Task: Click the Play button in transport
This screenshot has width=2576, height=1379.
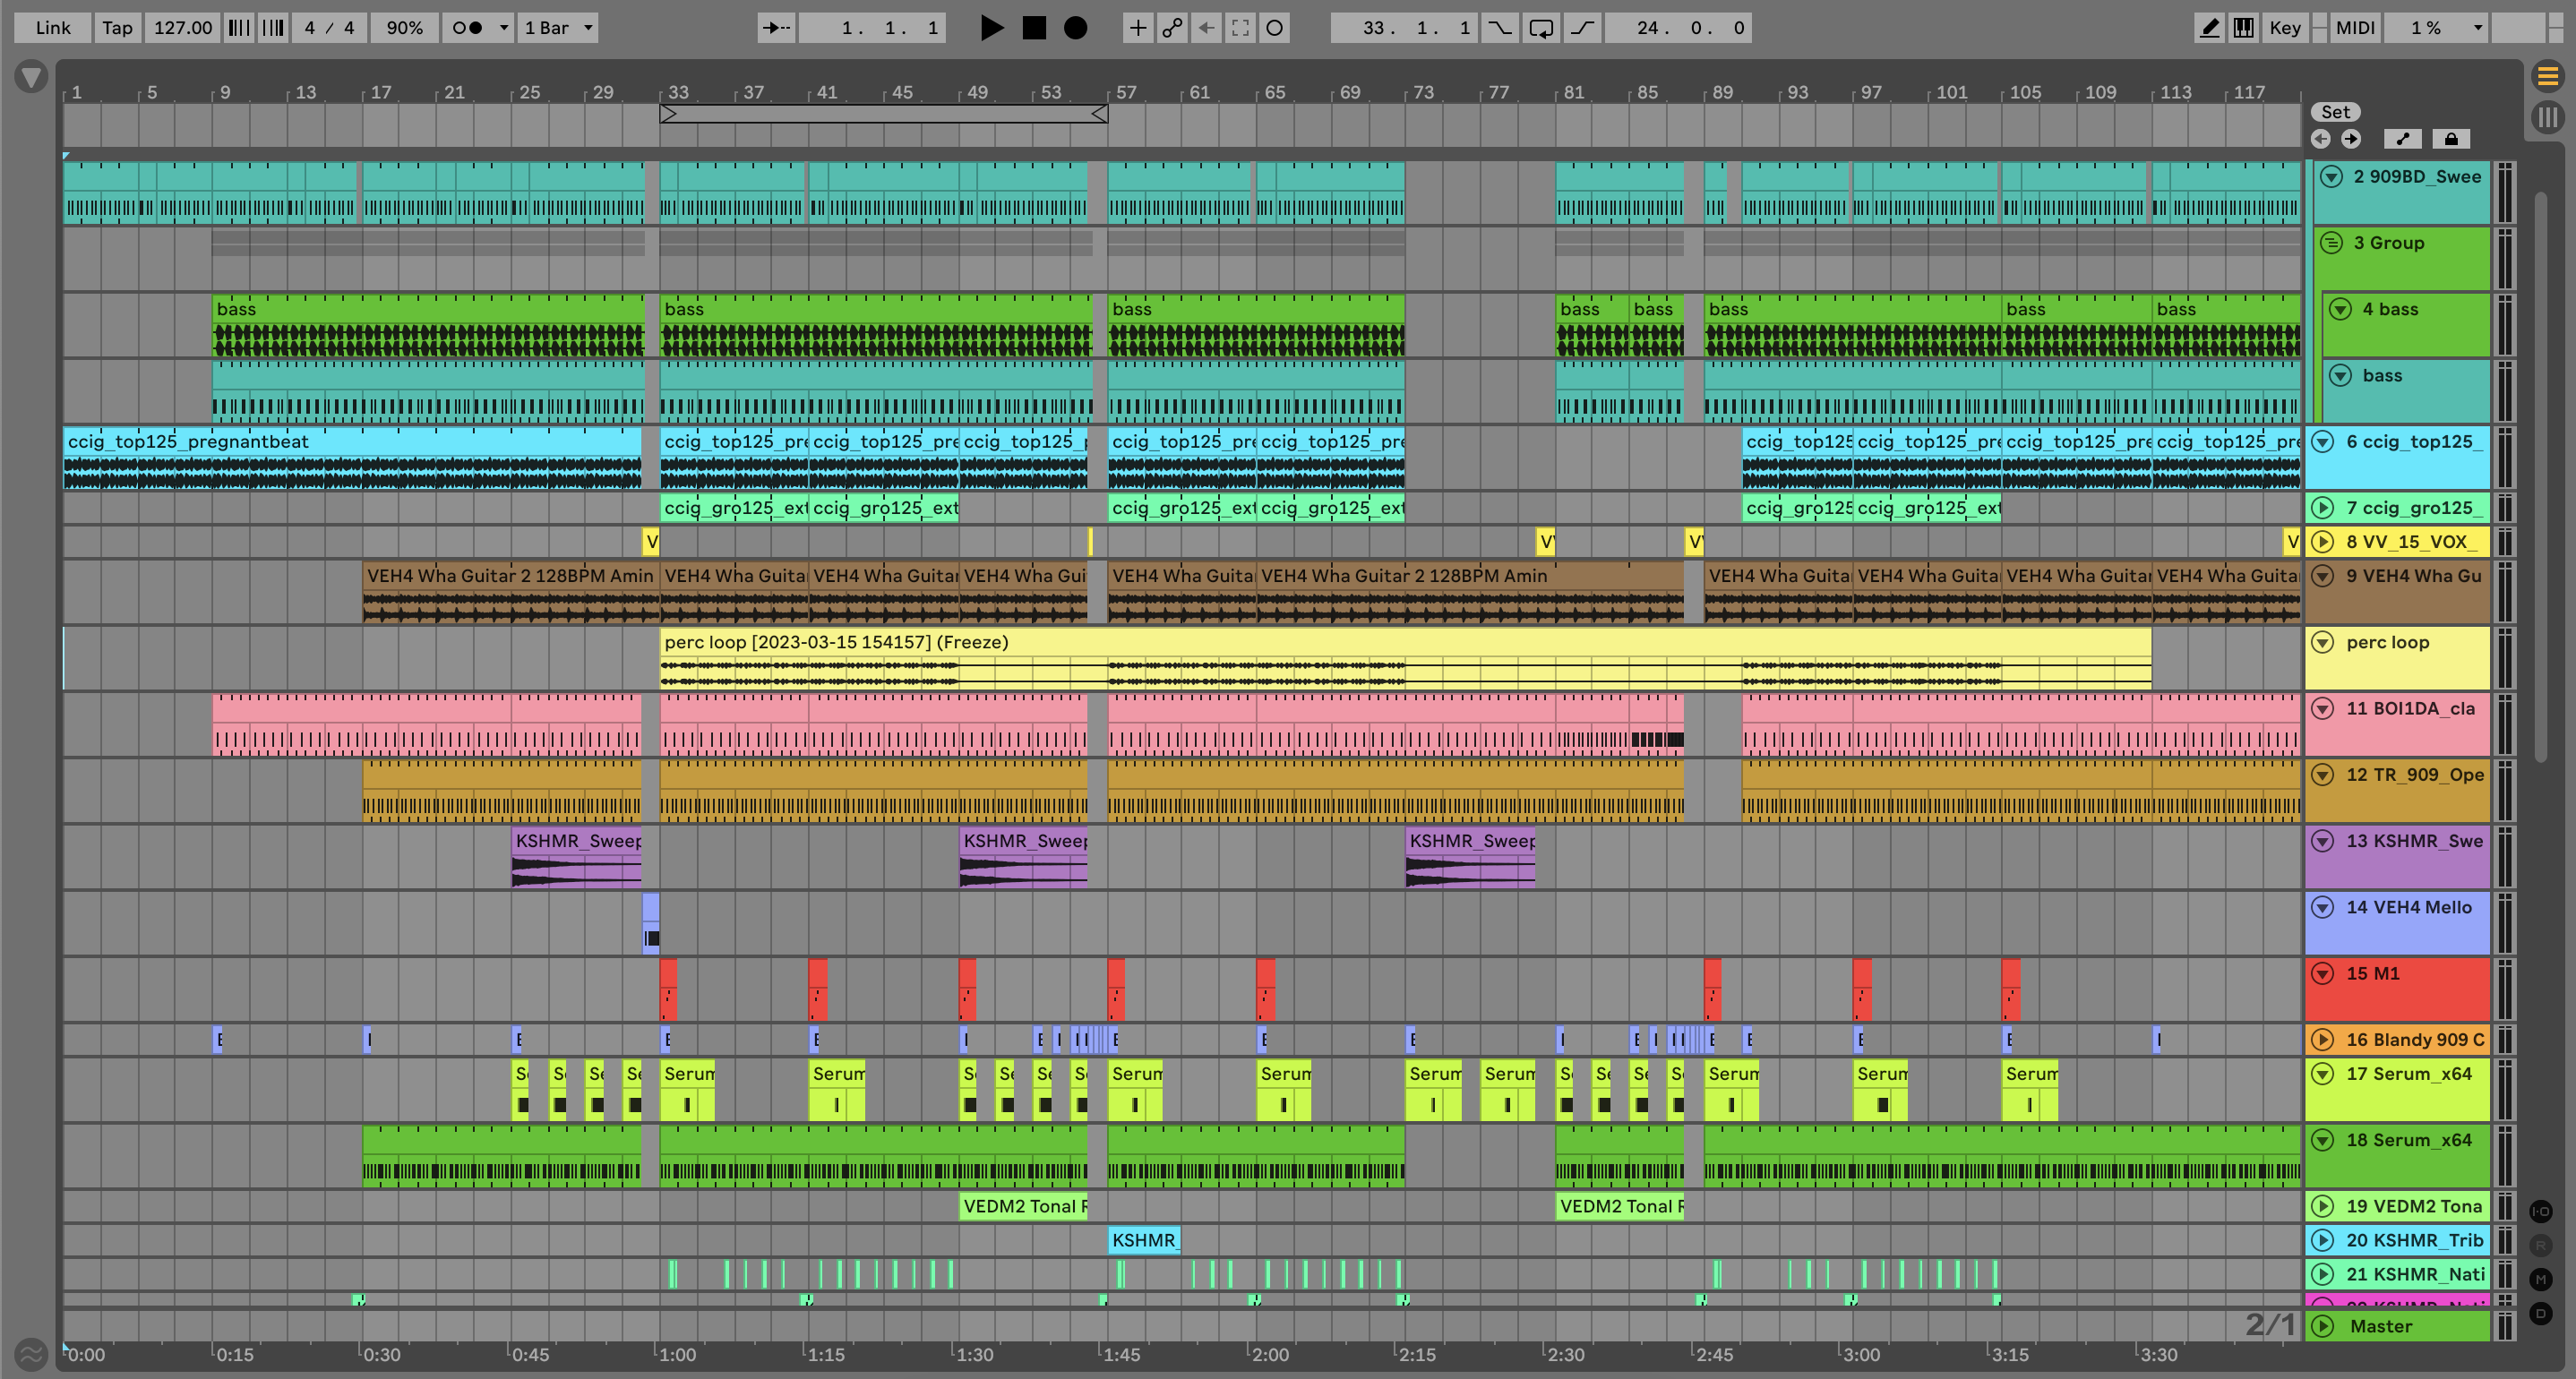Action: pos(991,28)
